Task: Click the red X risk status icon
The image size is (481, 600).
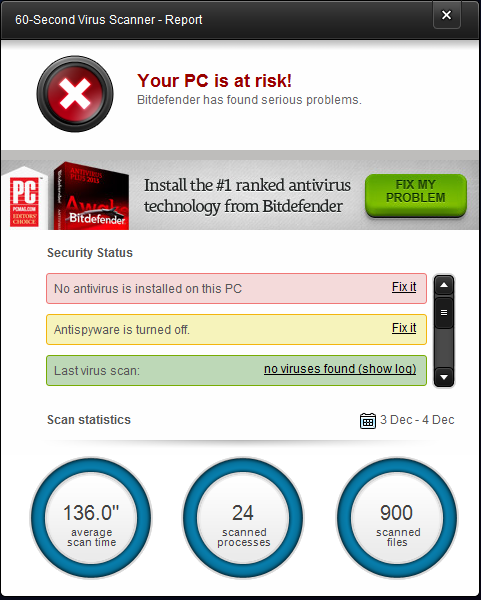Action: click(75, 94)
